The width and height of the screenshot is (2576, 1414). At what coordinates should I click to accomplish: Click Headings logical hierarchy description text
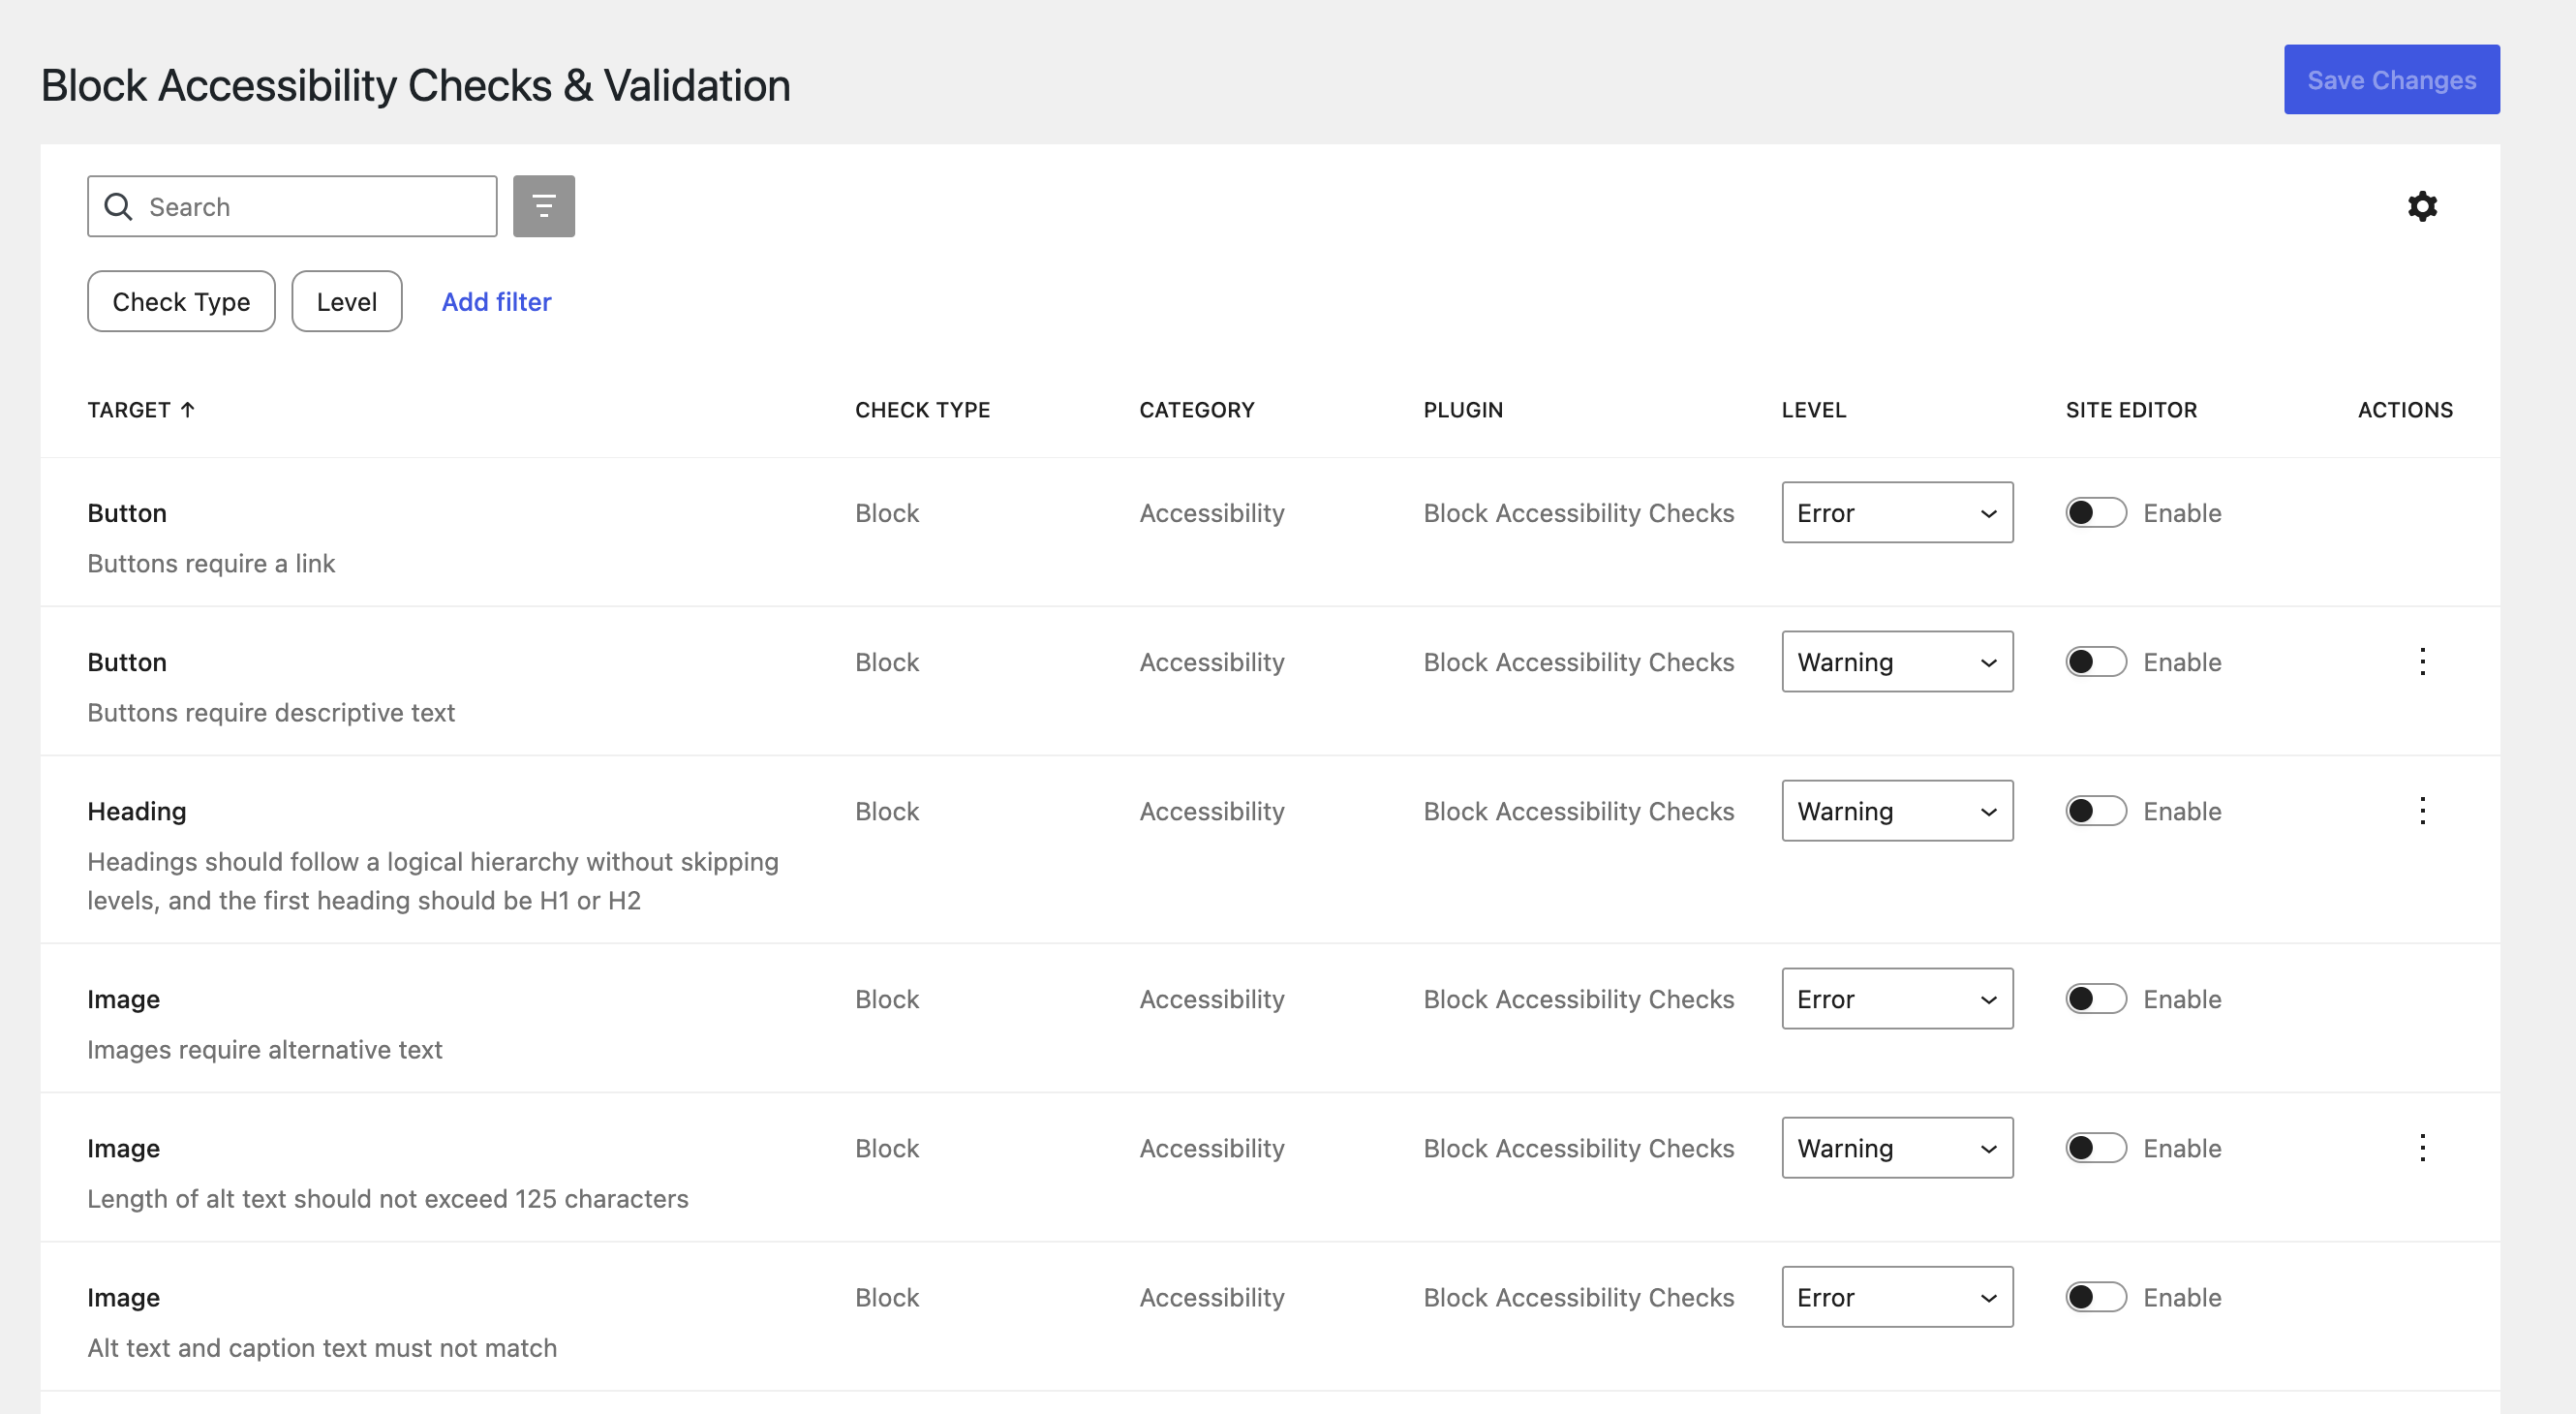pos(433,880)
